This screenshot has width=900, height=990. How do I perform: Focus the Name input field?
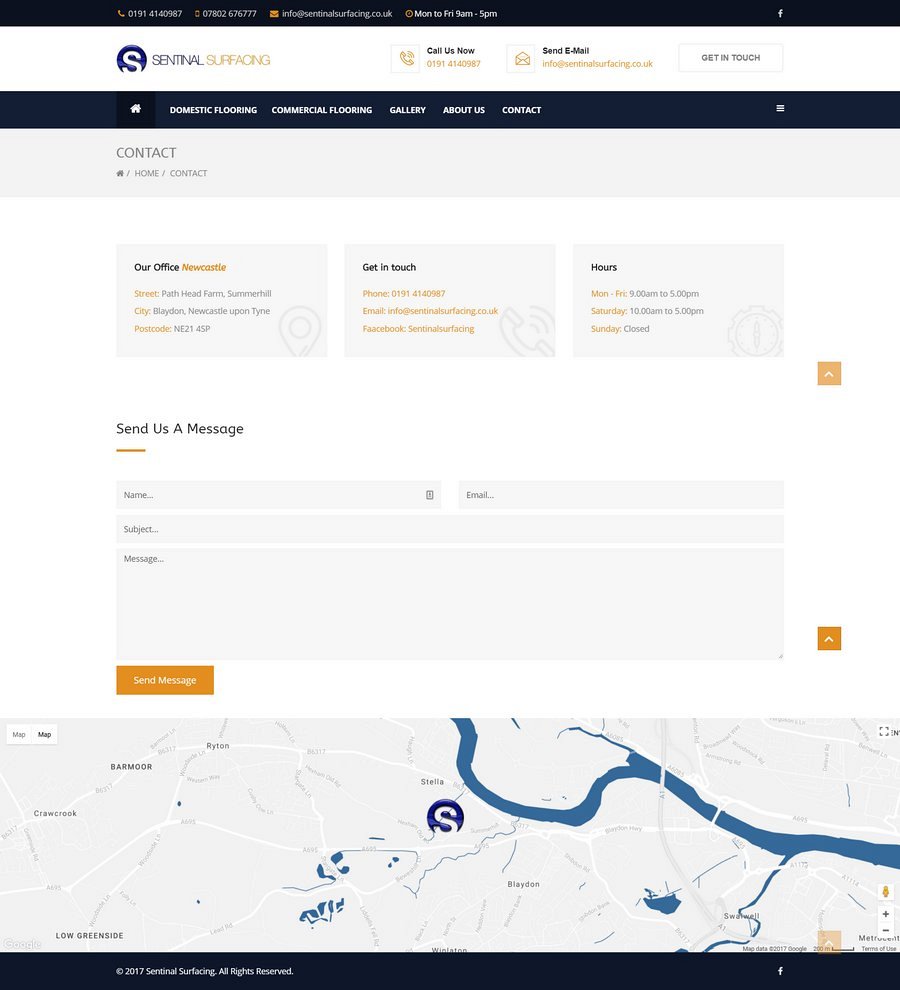270,495
